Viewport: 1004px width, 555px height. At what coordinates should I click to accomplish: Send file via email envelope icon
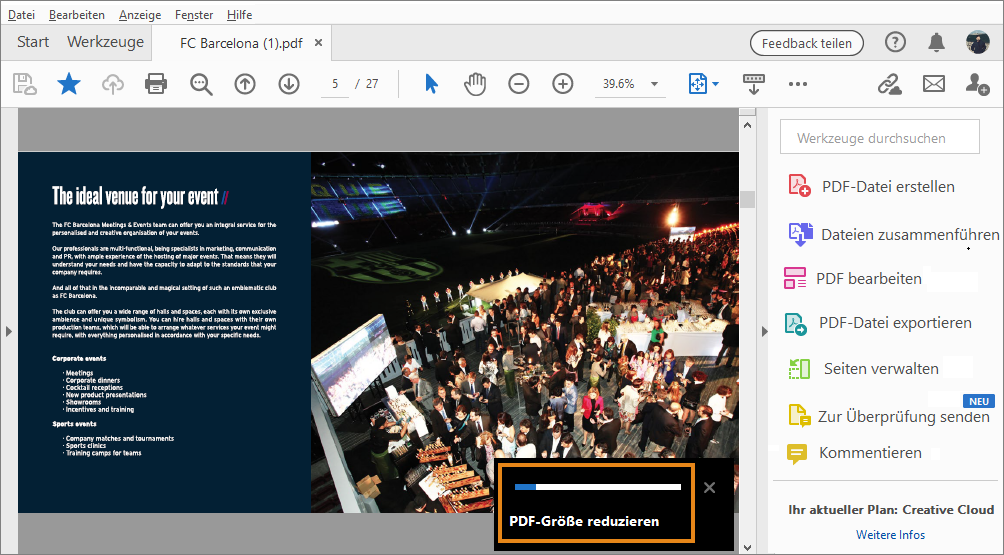[934, 84]
